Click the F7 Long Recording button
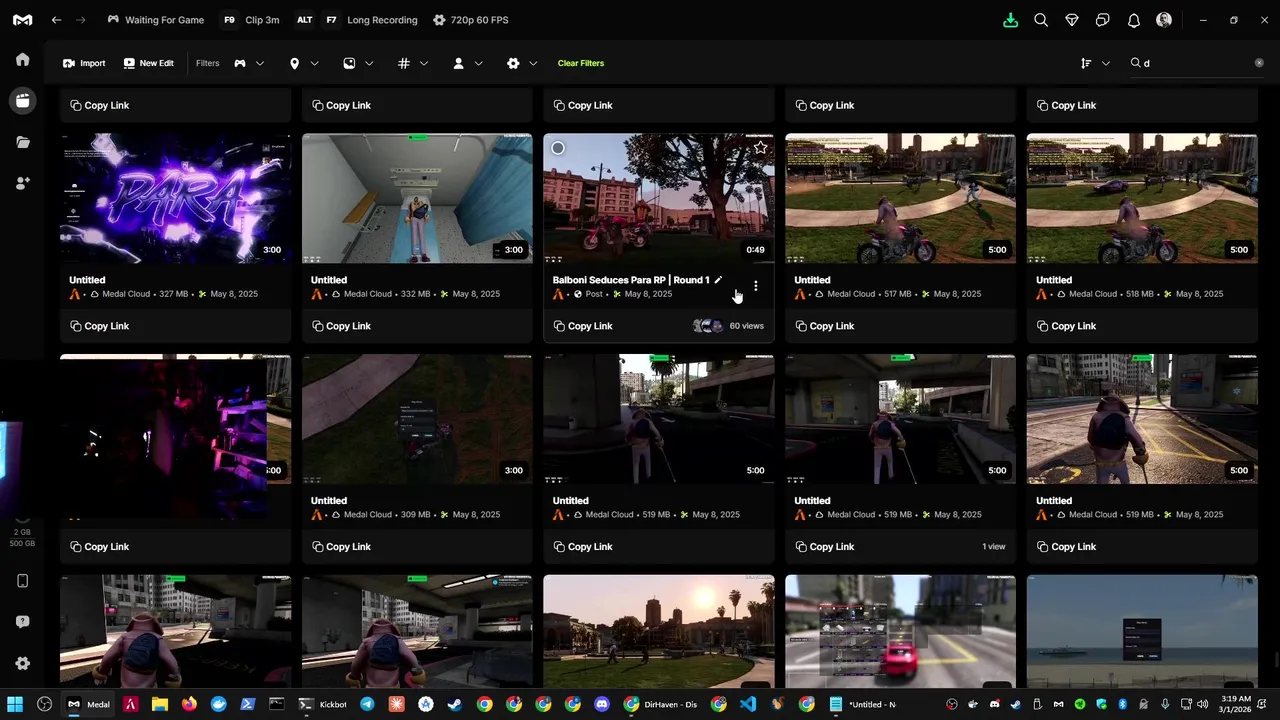The width and height of the screenshot is (1280, 720). click(x=370, y=20)
